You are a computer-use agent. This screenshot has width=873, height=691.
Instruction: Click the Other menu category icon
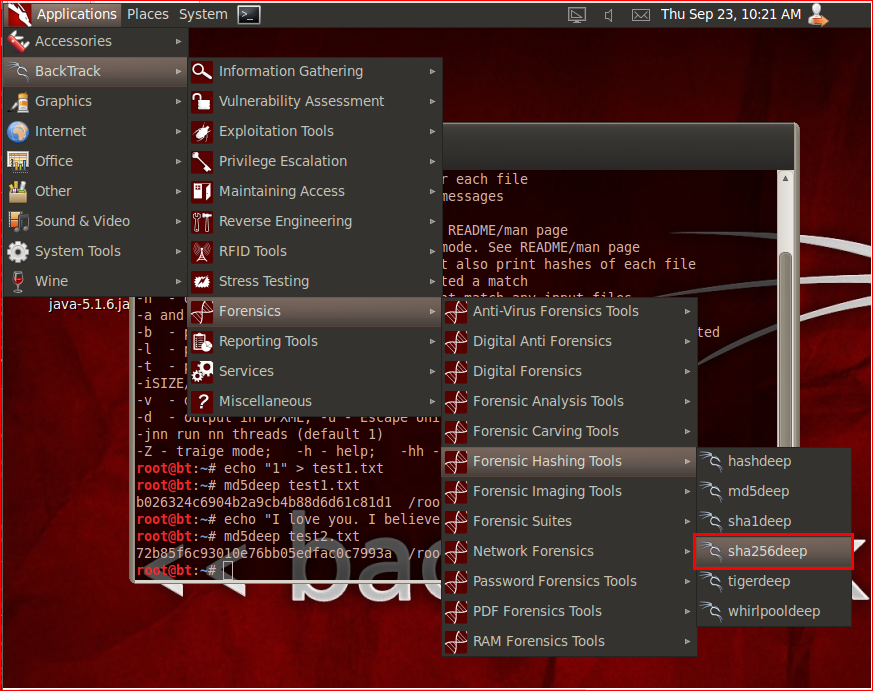coord(18,192)
